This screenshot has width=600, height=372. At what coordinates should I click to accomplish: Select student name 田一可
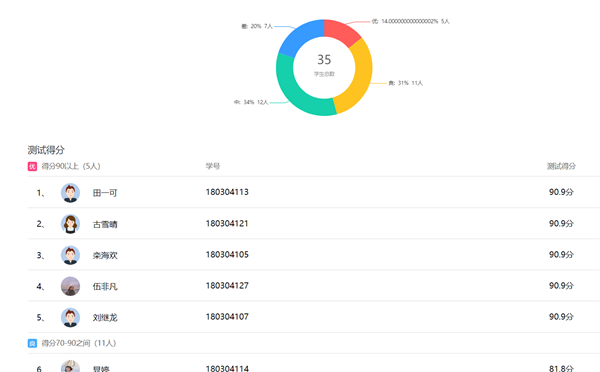(105, 193)
